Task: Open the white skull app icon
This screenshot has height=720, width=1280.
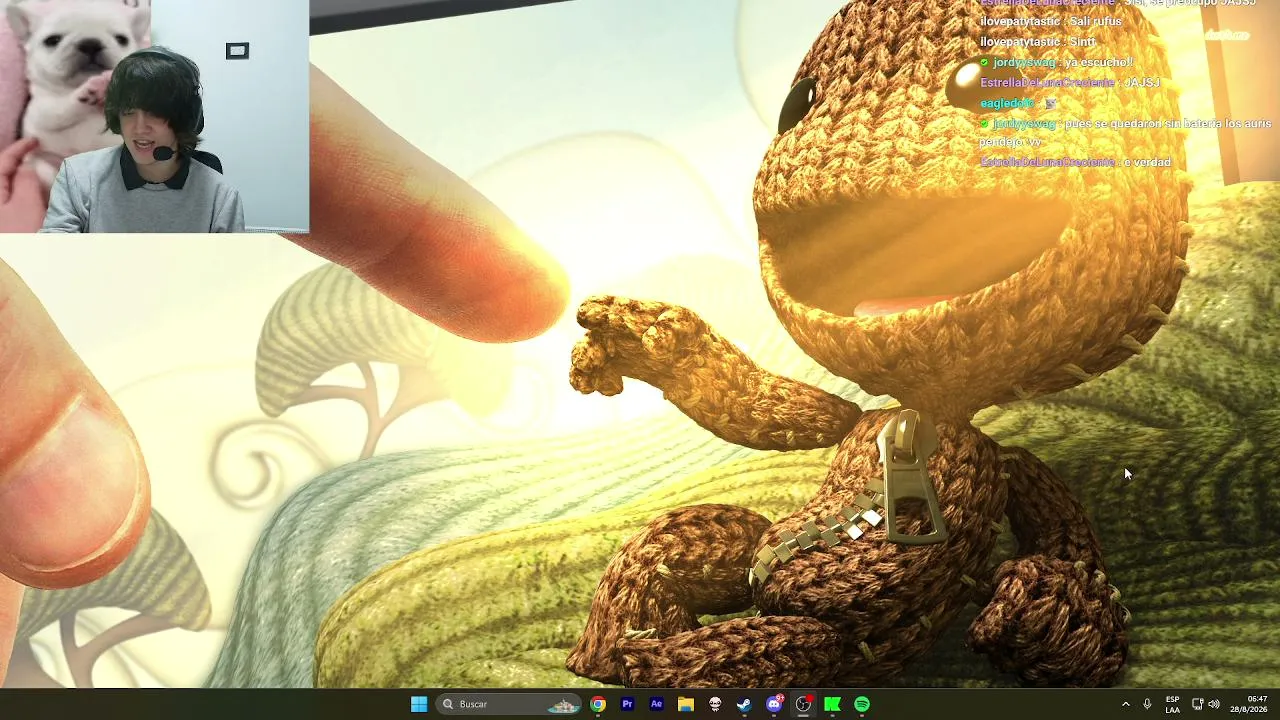Action: click(x=715, y=704)
